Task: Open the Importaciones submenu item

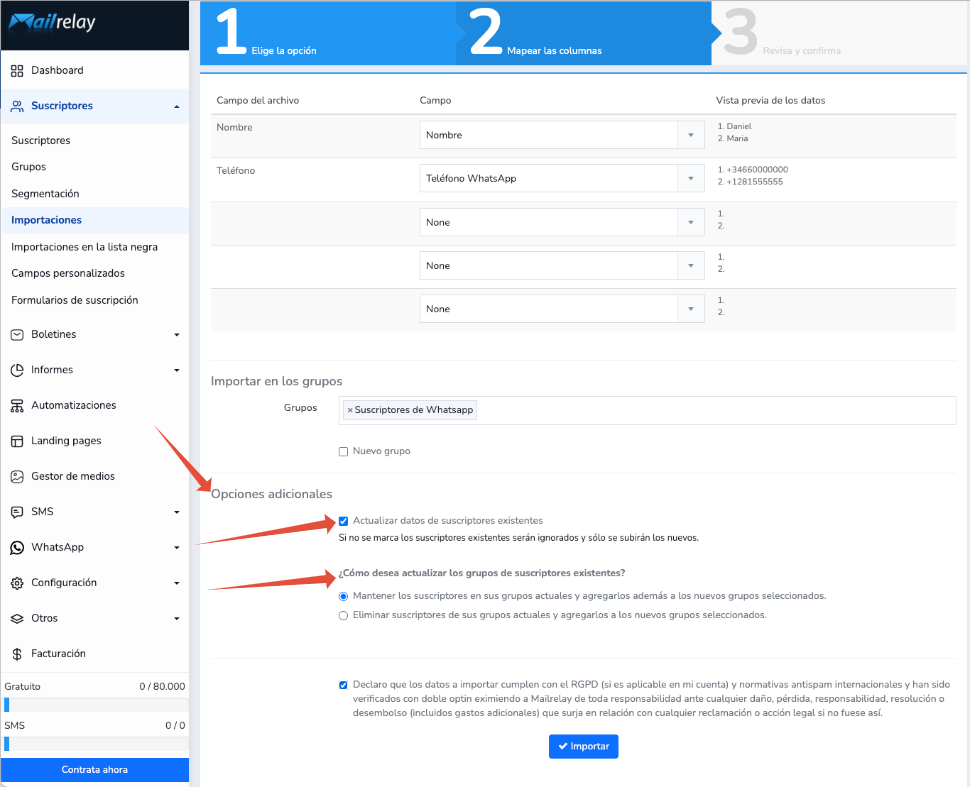Action: point(95,220)
